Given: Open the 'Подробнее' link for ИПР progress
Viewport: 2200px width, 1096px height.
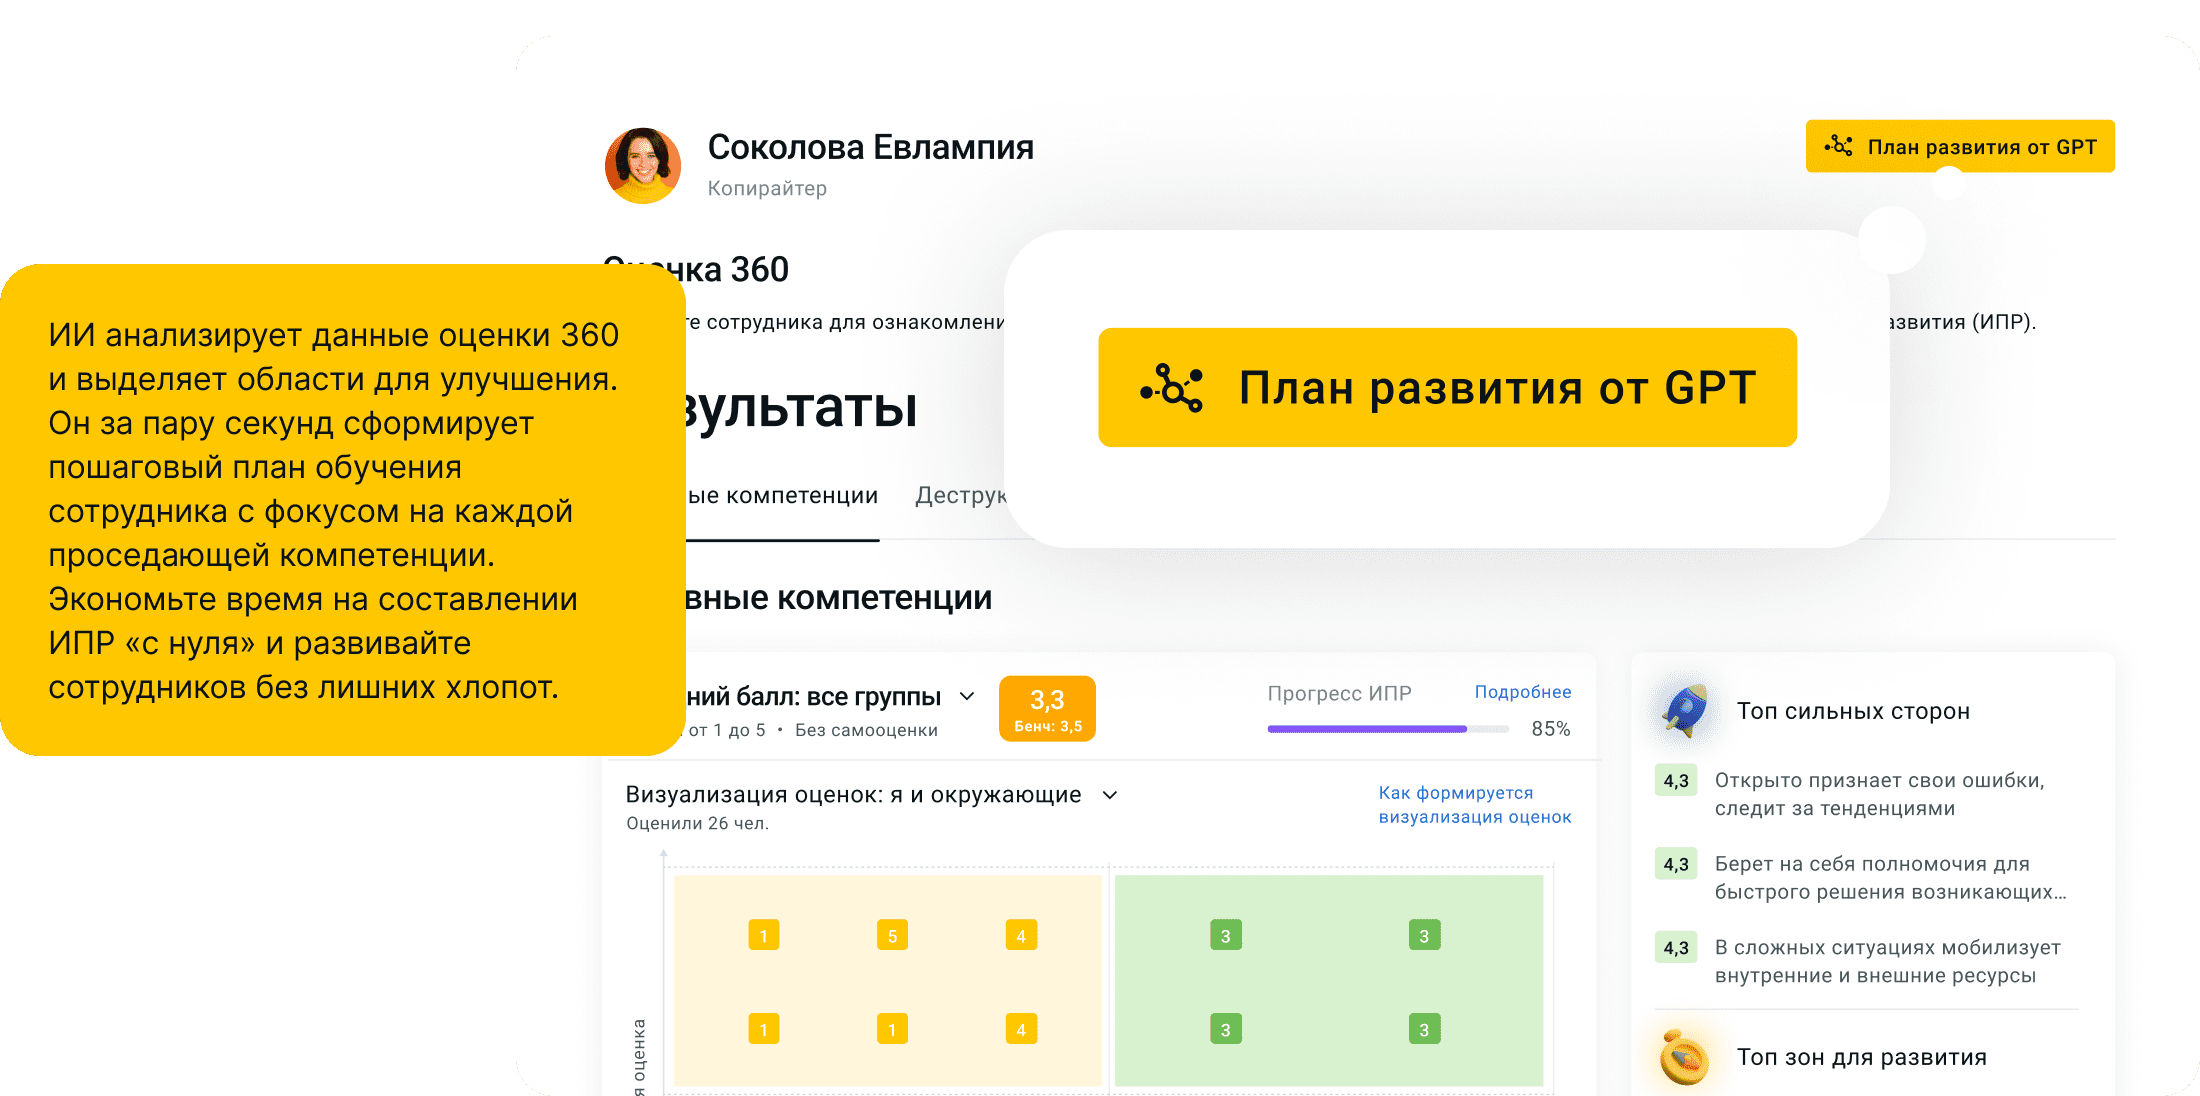Looking at the screenshot, I should pyautogui.click(x=1522, y=692).
